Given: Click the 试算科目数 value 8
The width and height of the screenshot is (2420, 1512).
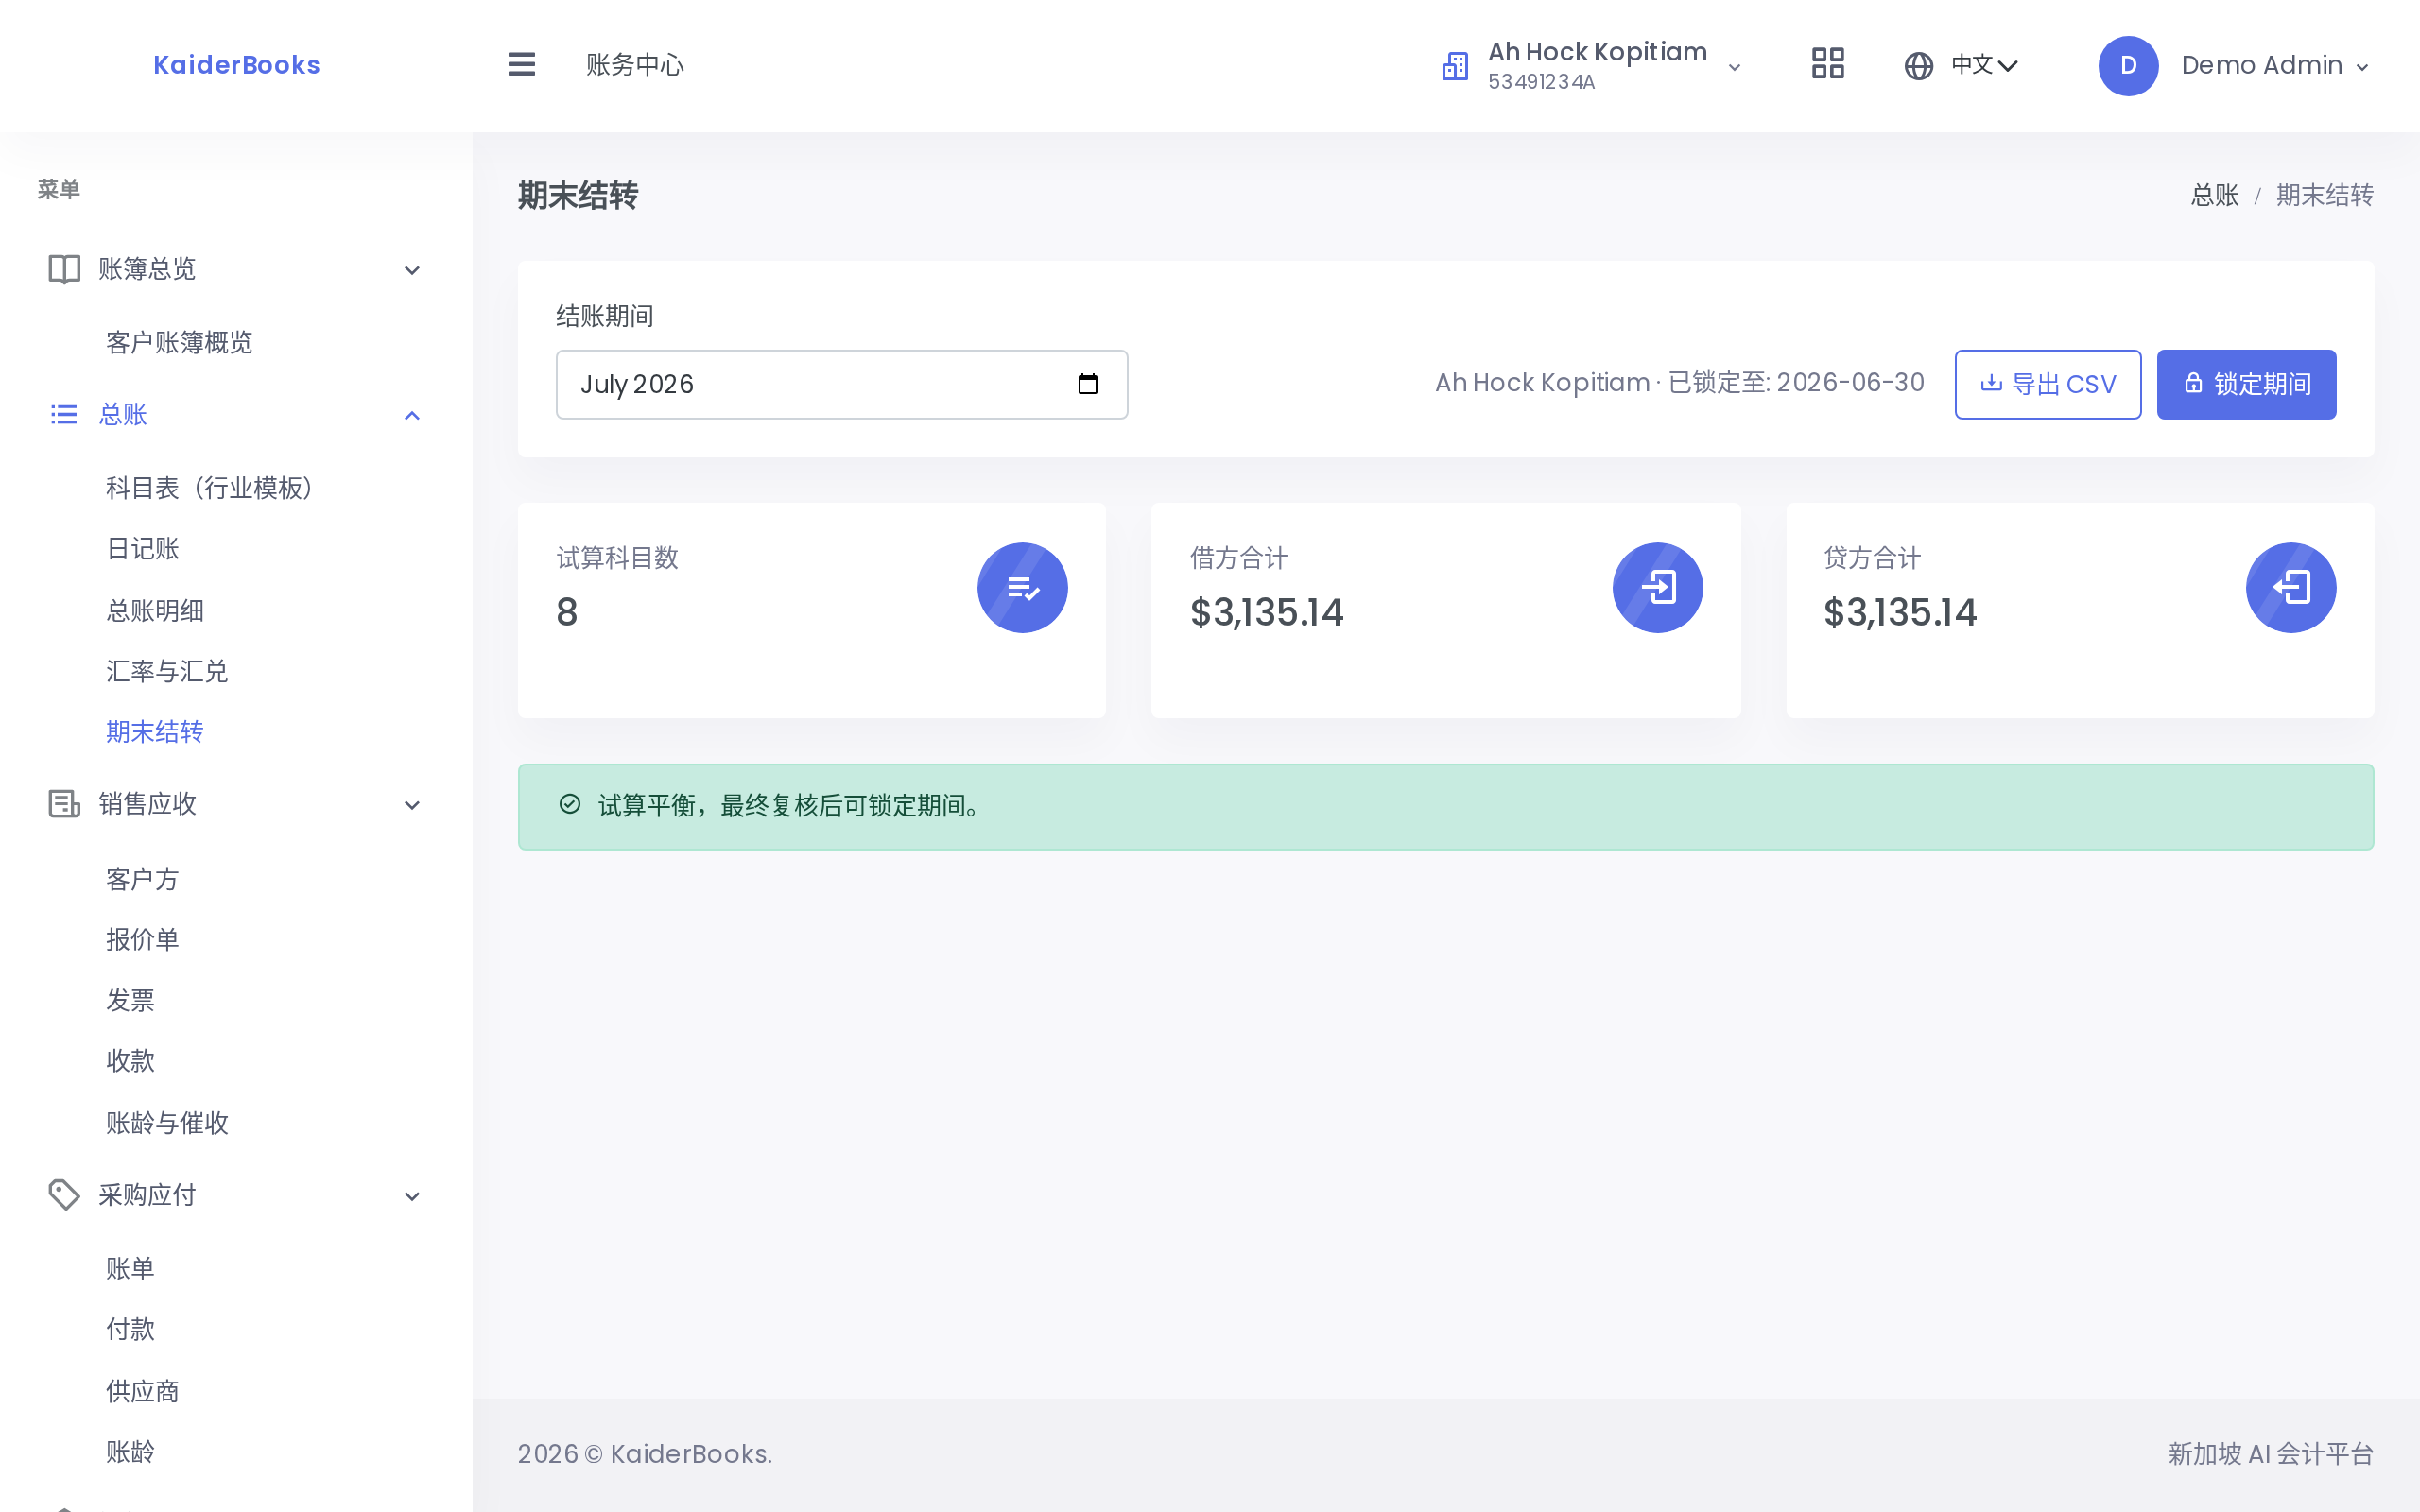Looking at the screenshot, I should pos(567,612).
